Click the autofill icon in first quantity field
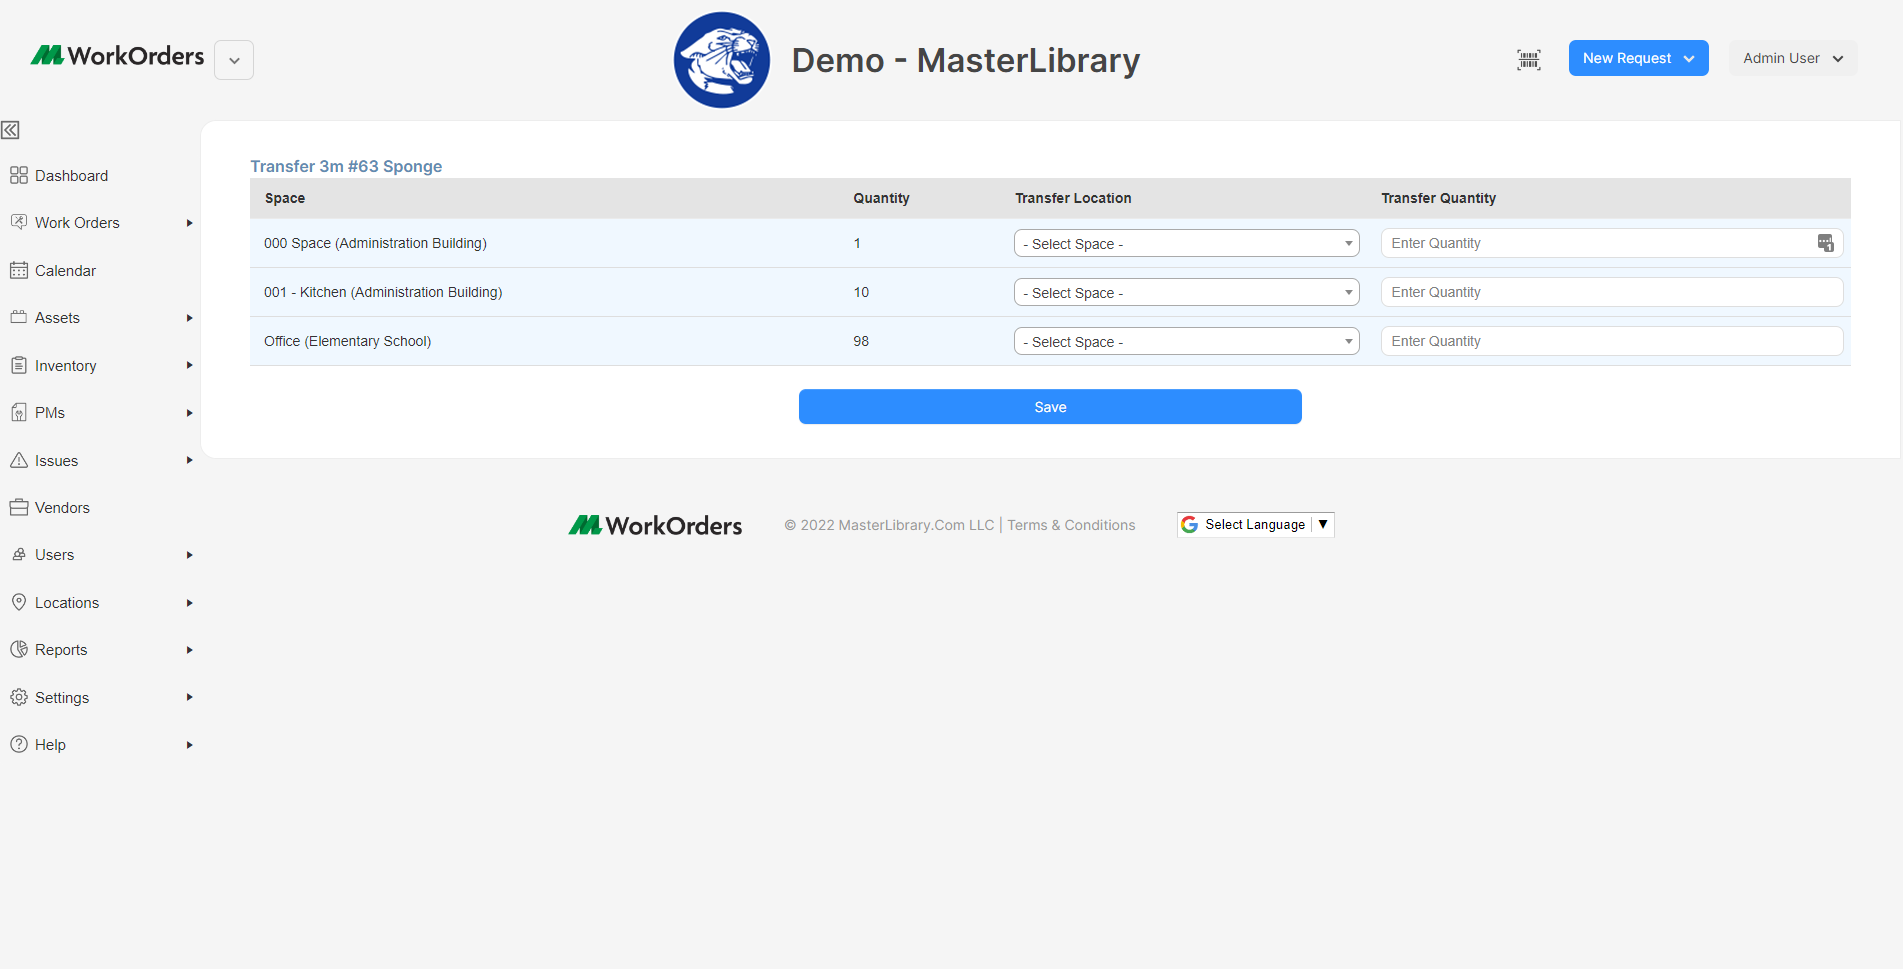 pyautogui.click(x=1825, y=243)
